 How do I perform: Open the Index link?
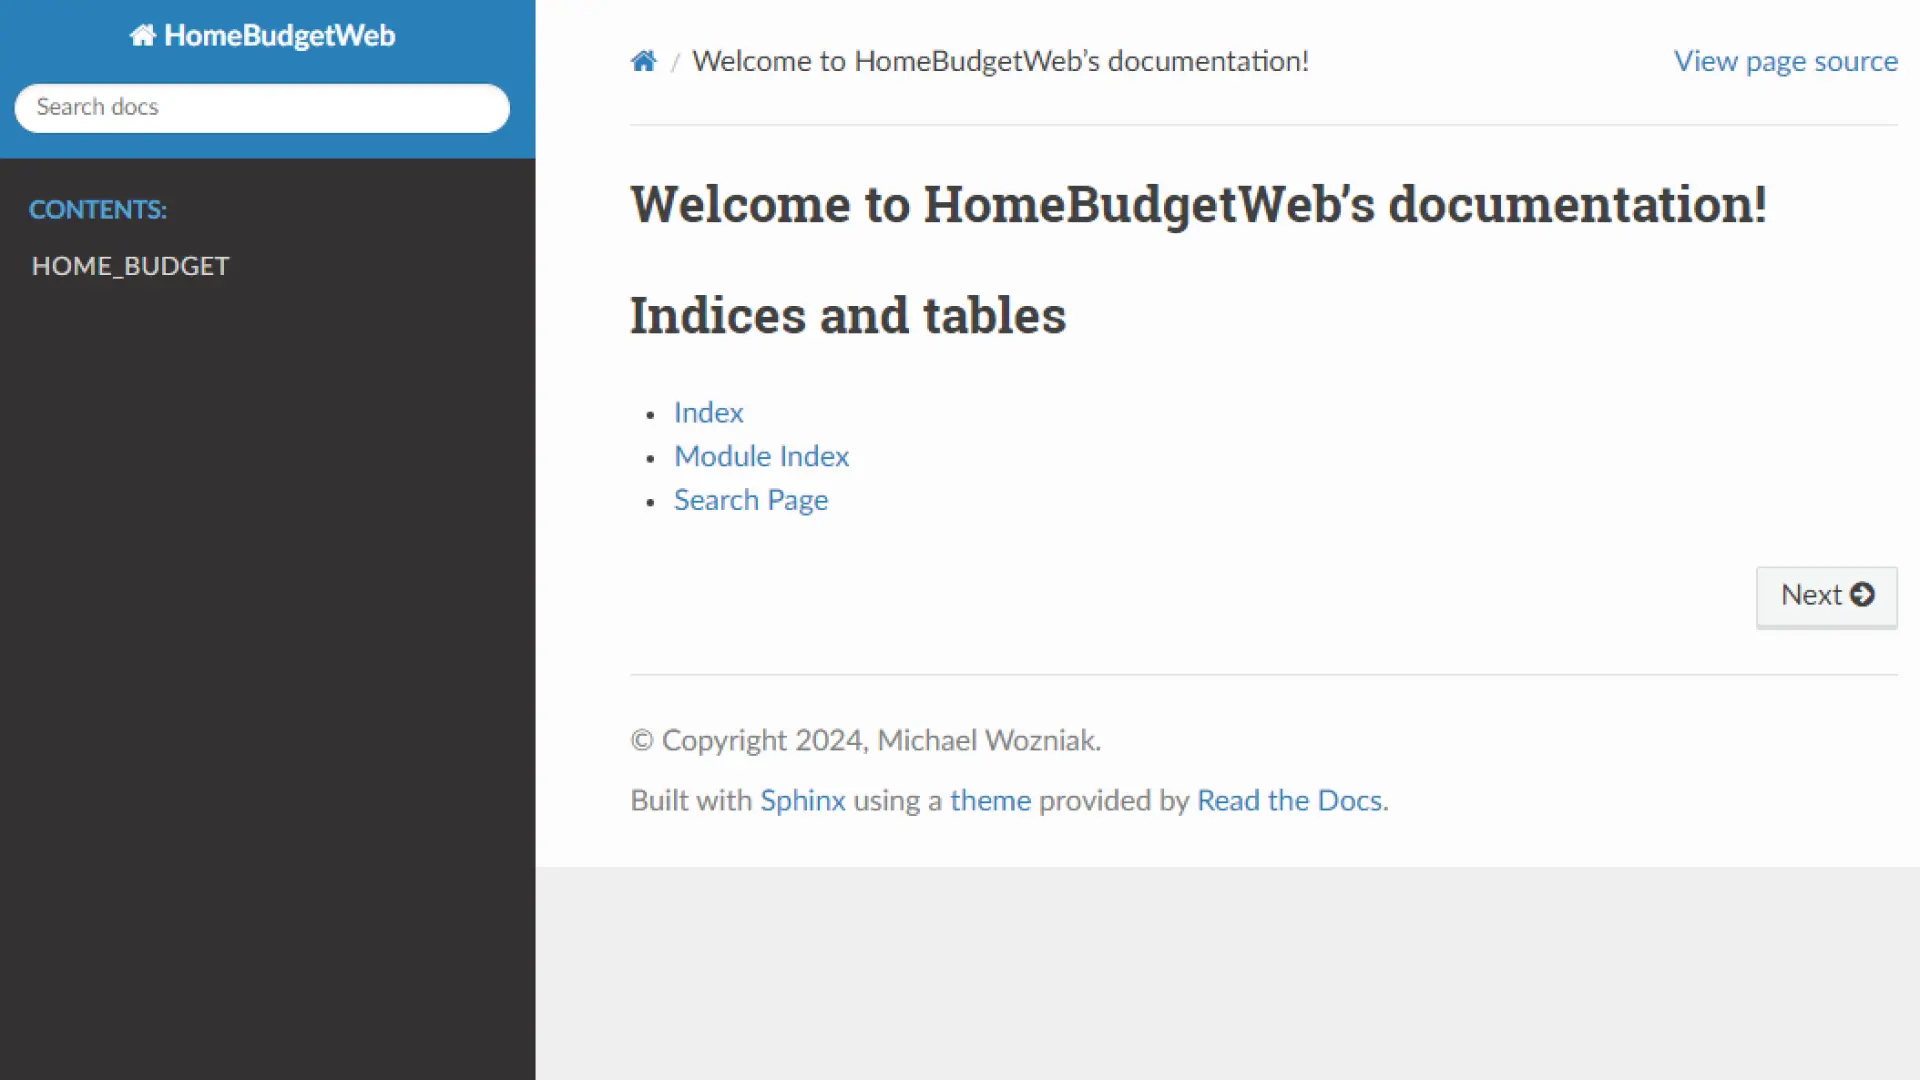(x=708, y=412)
